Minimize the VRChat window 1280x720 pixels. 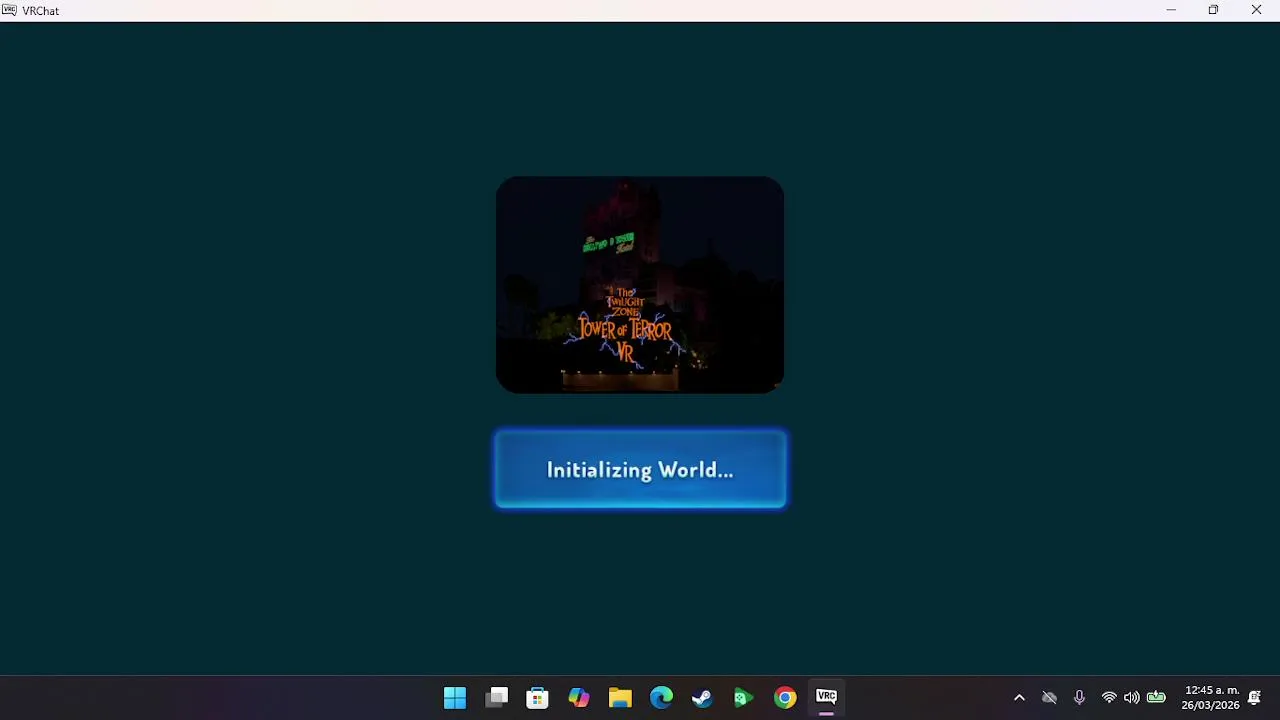pos(1171,10)
